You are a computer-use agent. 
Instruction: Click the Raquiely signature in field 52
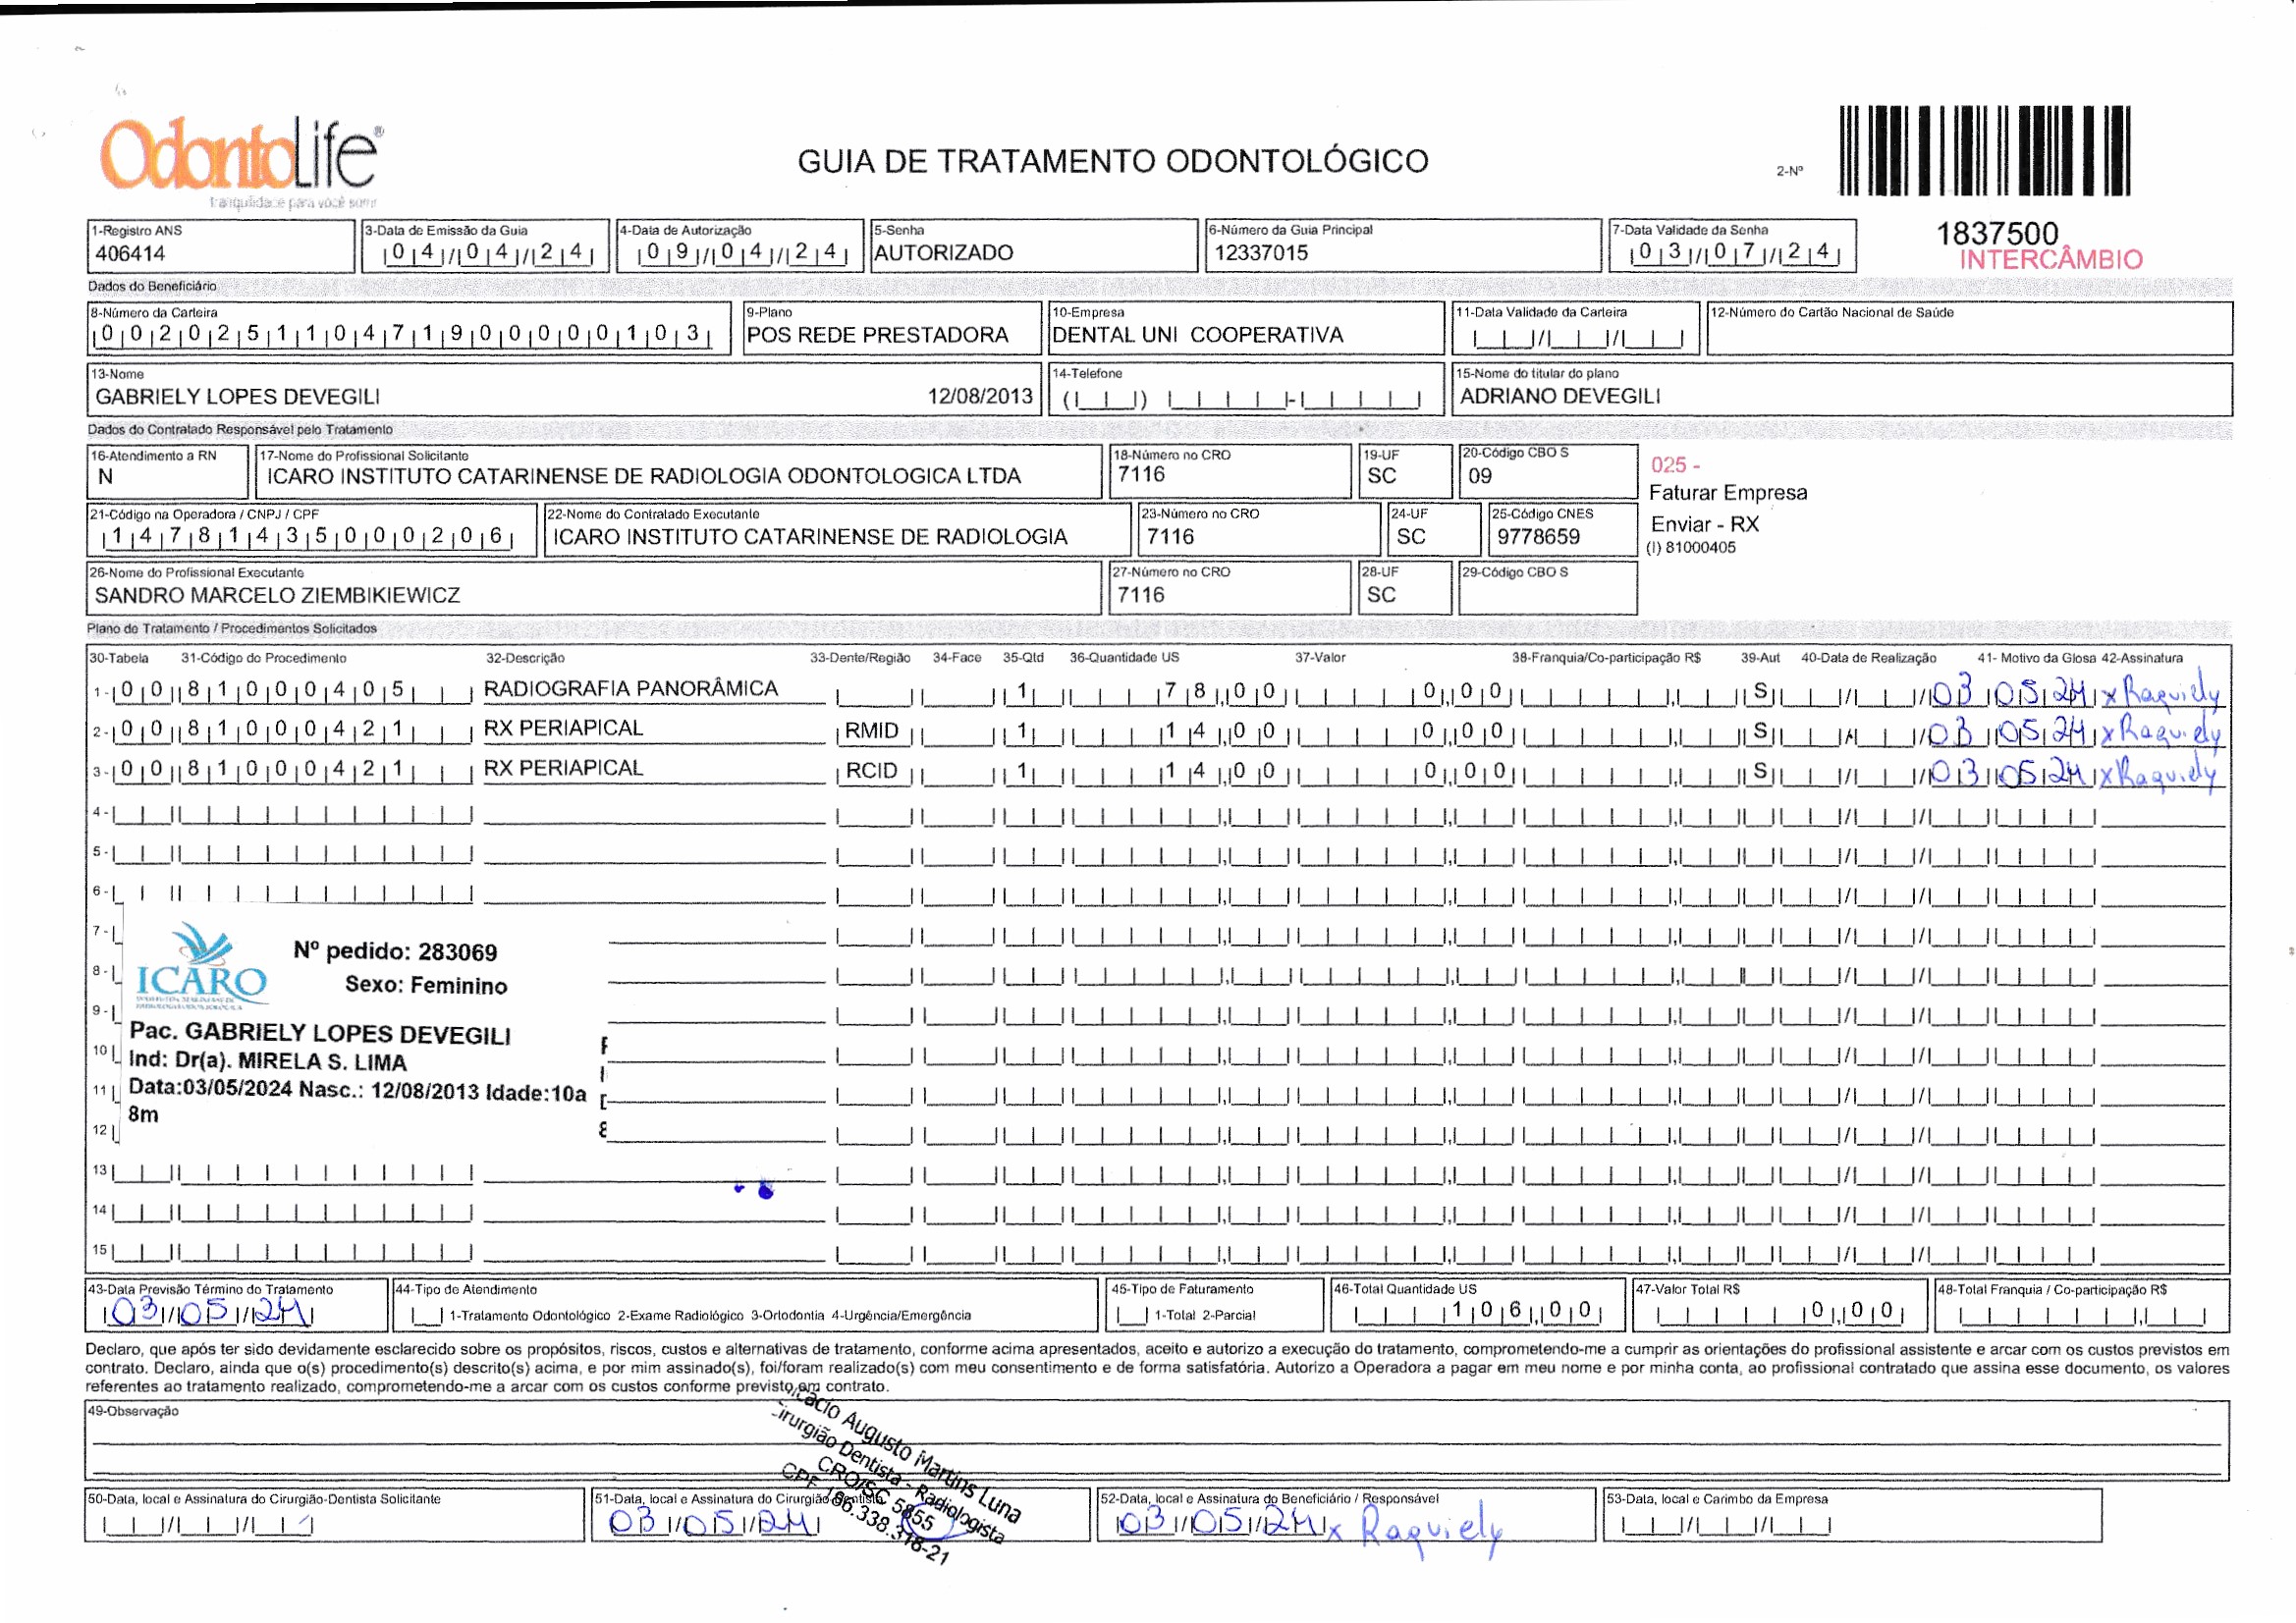click(x=1430, y=1527)
